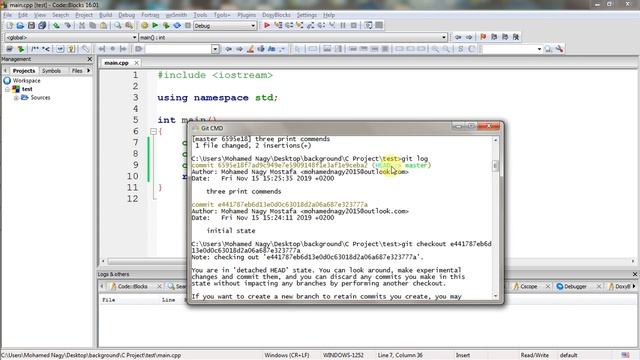Click the Git CMD scroll down arrow
Image resolution: width=640 pixels, height=360 pixels.
pos(496,296)
